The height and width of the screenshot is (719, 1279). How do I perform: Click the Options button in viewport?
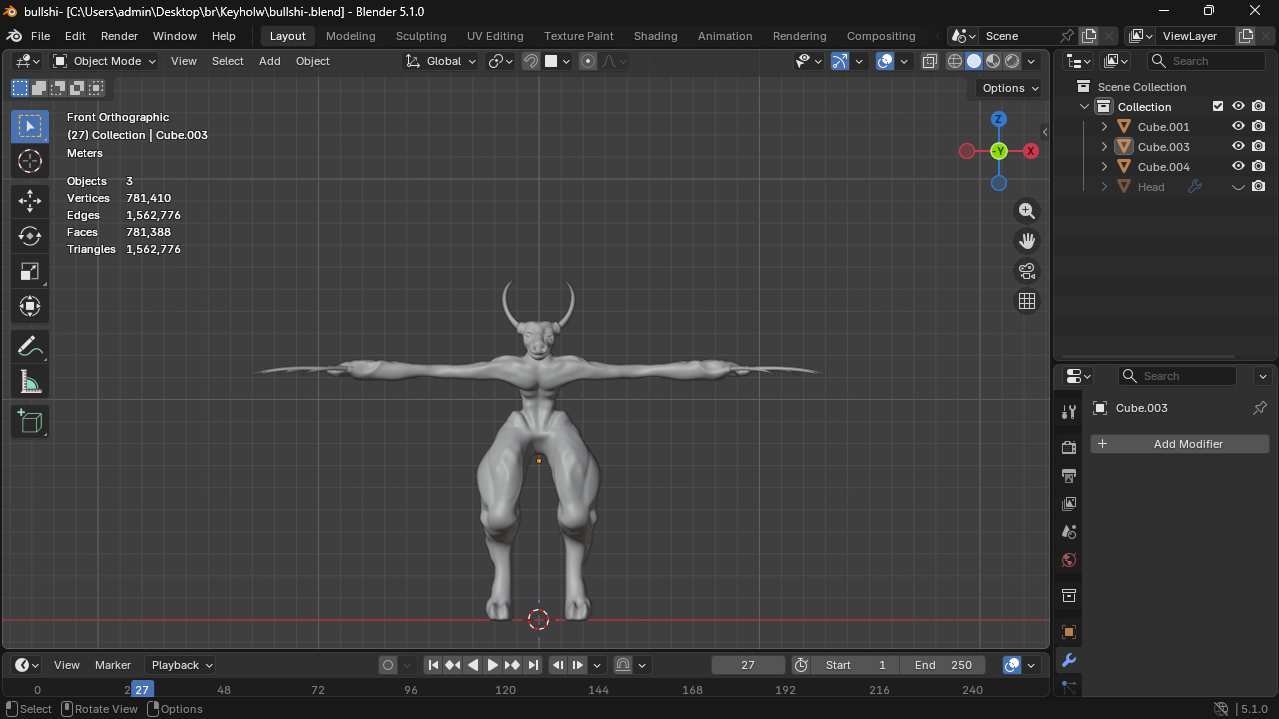(1010, 88)
